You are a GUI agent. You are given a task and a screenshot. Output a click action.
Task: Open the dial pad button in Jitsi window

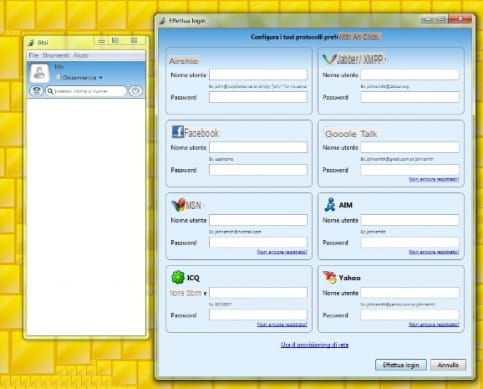(37, 91)
